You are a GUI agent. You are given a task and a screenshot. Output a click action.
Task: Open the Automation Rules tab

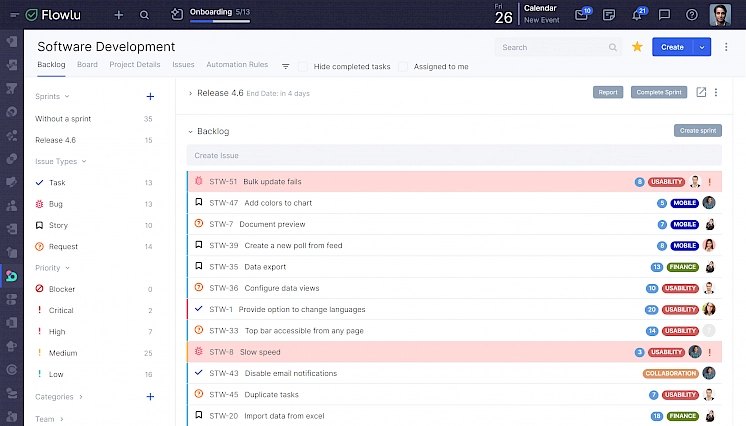pyautogui.click(x=237, y=65)
